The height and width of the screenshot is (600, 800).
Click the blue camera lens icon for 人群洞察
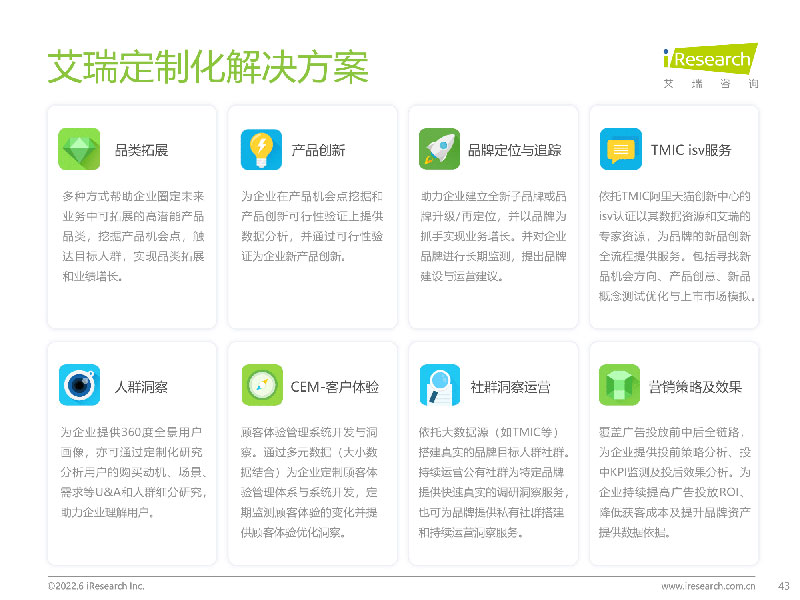pyautogui.click(x=80, y=385)
